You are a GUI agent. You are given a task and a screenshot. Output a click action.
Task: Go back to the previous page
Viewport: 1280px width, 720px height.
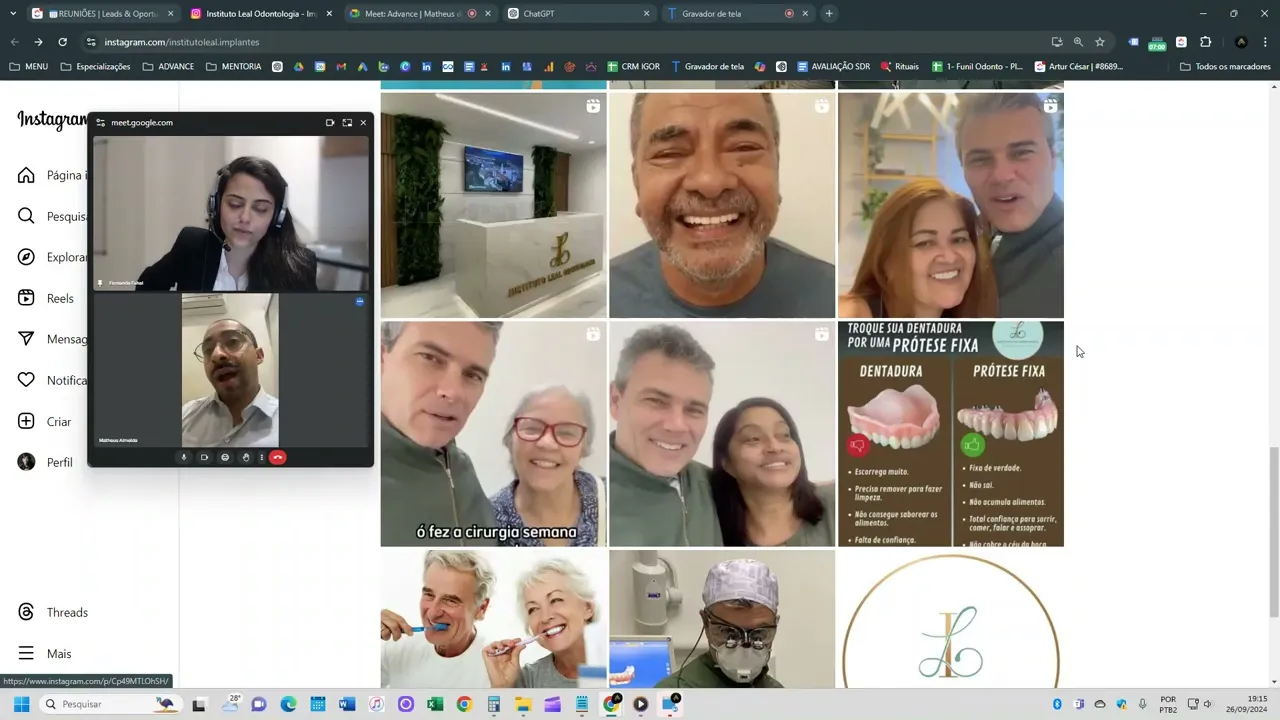[x=14, y=42]
